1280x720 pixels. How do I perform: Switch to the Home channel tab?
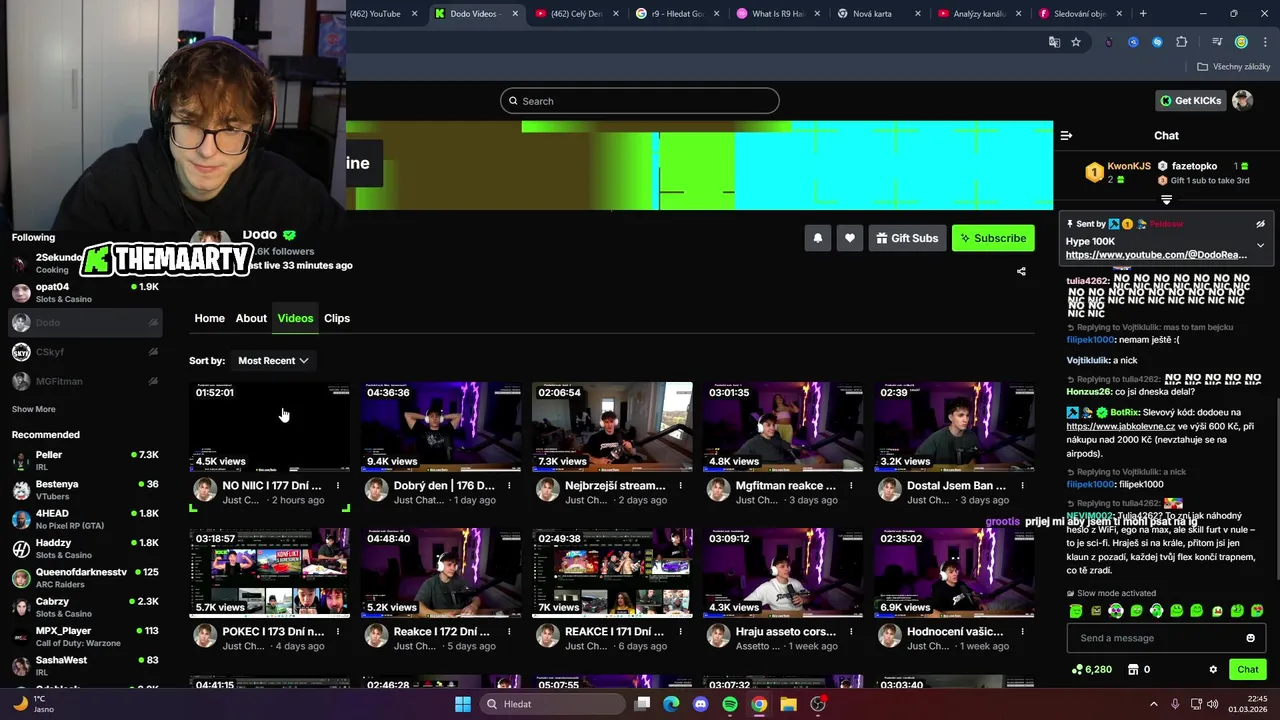[209, 318]
